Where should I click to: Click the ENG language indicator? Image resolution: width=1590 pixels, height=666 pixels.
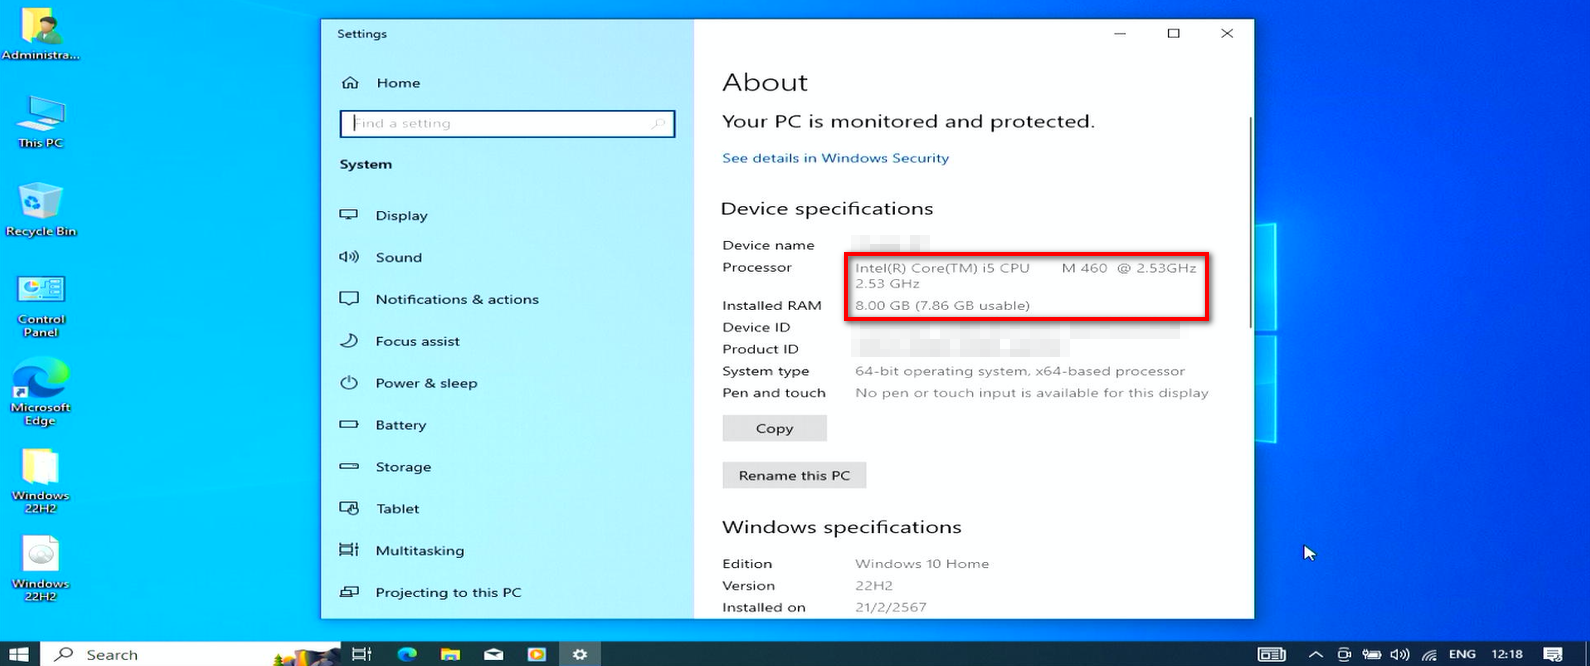point(1462,654)
